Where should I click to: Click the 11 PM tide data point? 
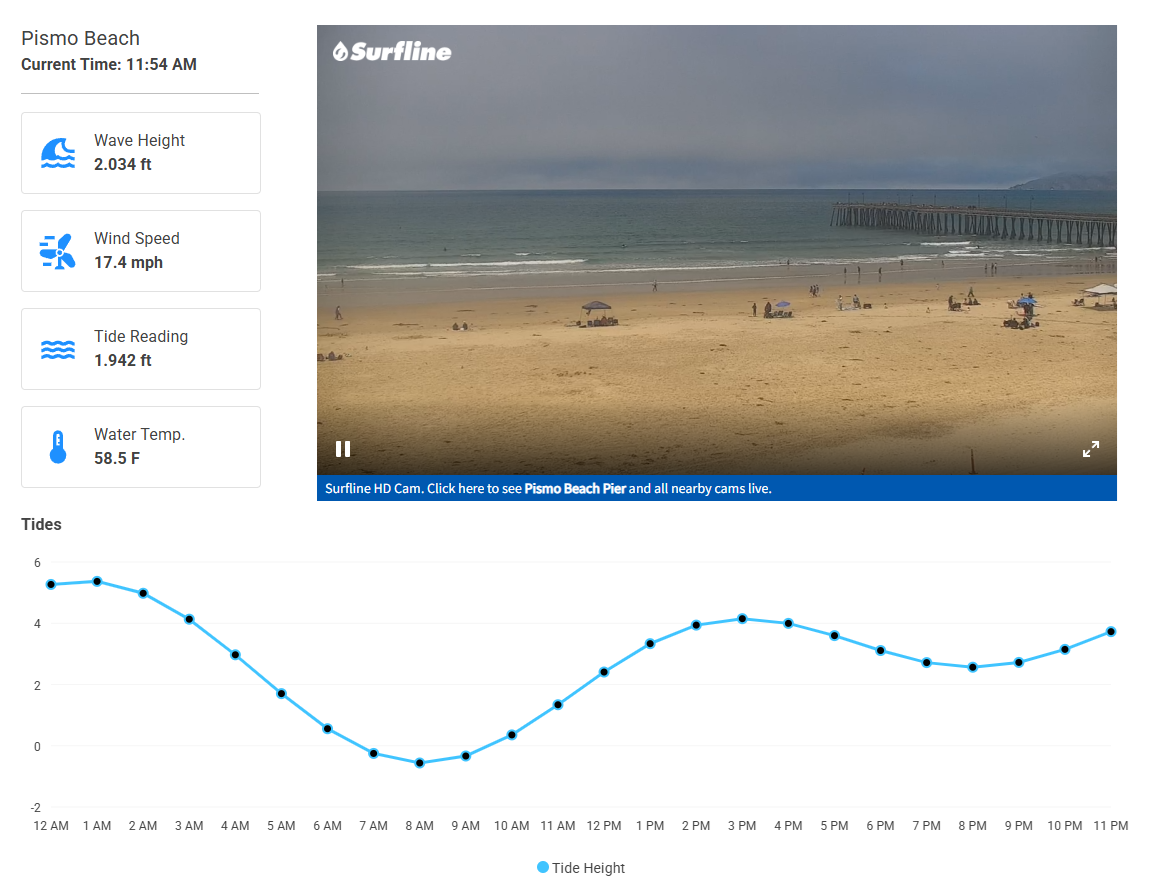click(1111, 632)
